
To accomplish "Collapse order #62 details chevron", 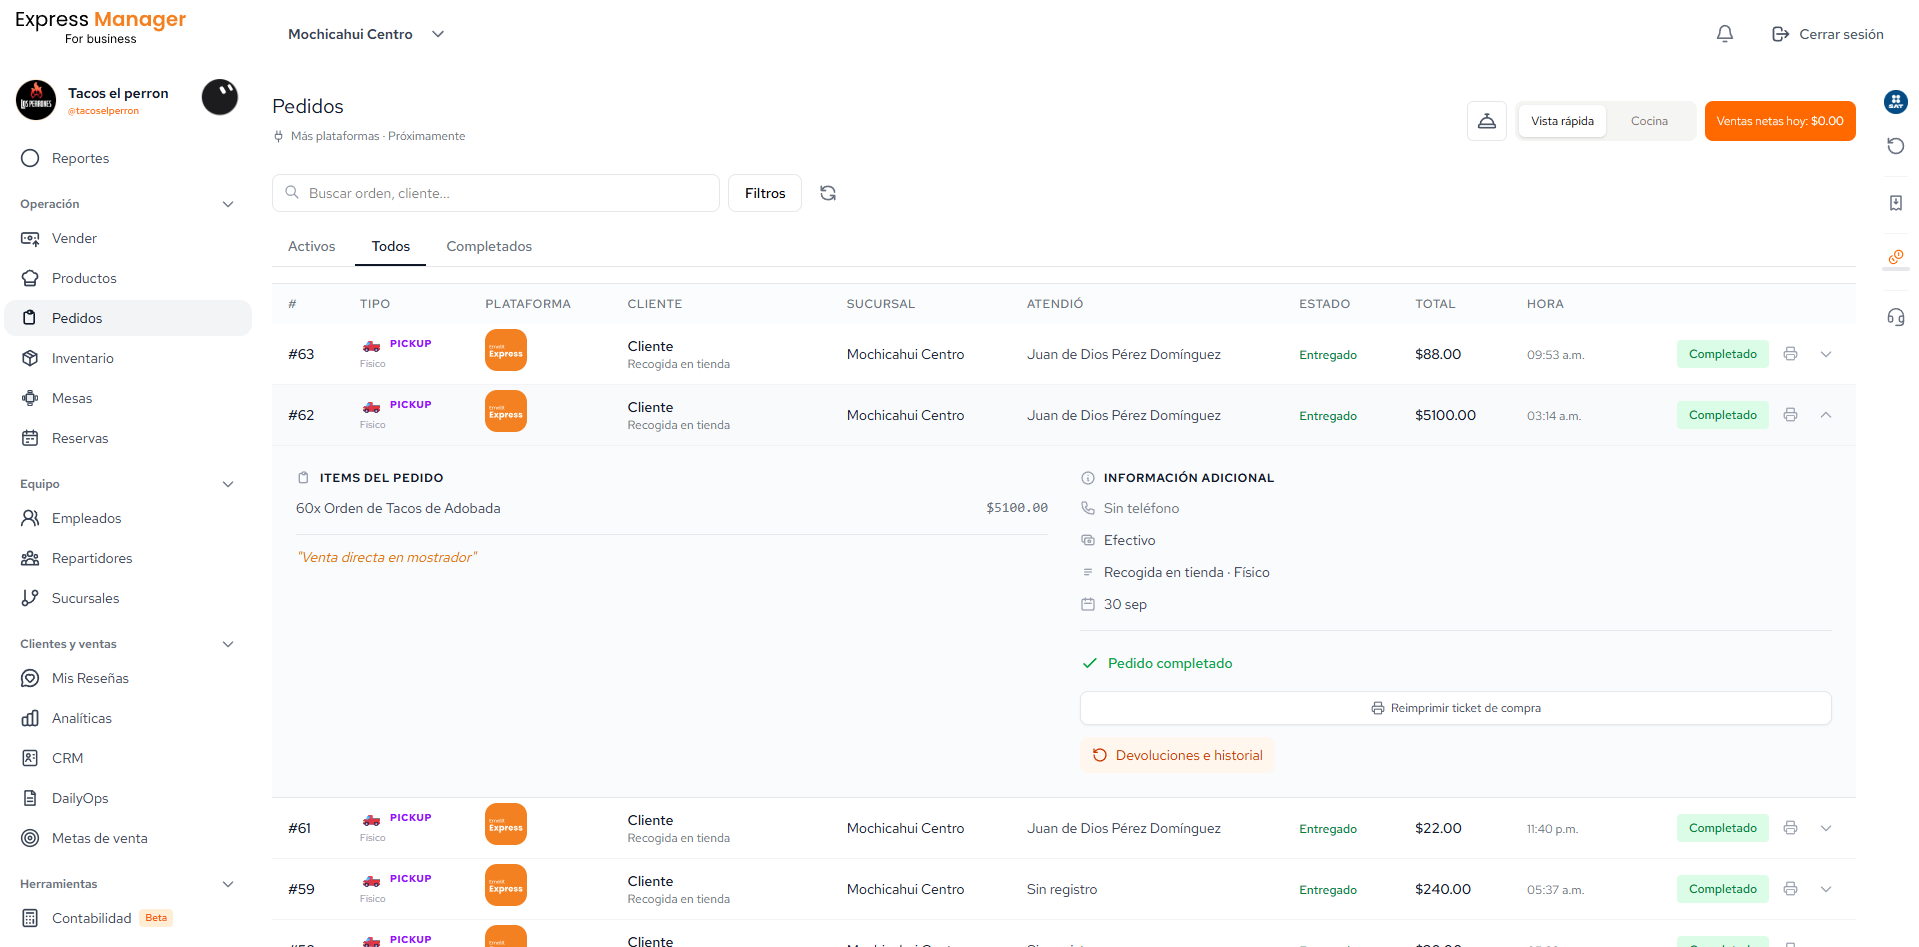I will [1826, 415].
